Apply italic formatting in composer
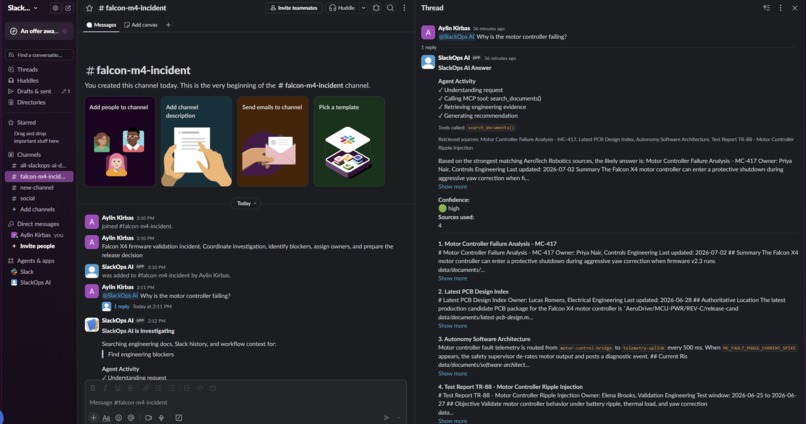The image size is (806, 424). 105,388
